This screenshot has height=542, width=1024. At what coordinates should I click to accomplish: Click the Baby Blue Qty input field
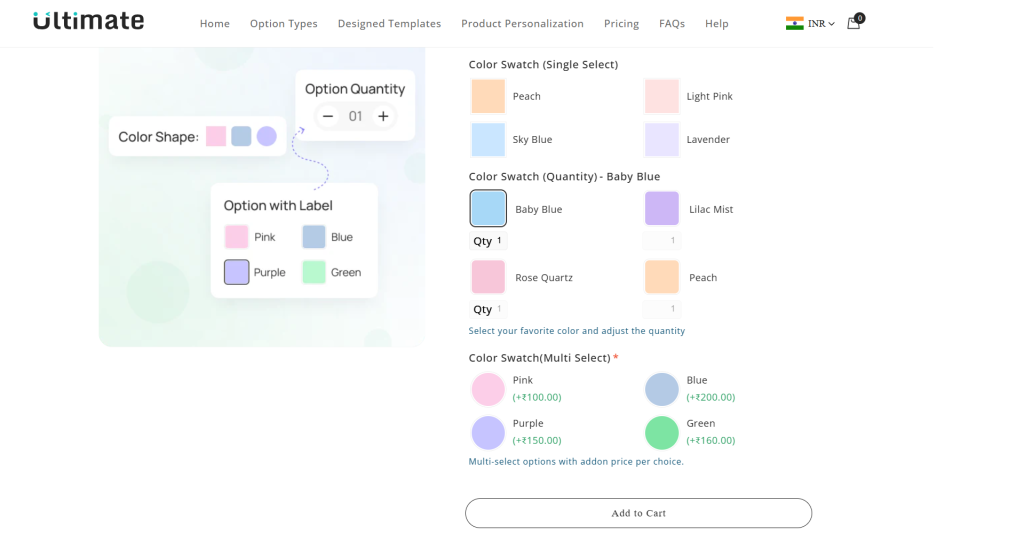coord(488,241)
